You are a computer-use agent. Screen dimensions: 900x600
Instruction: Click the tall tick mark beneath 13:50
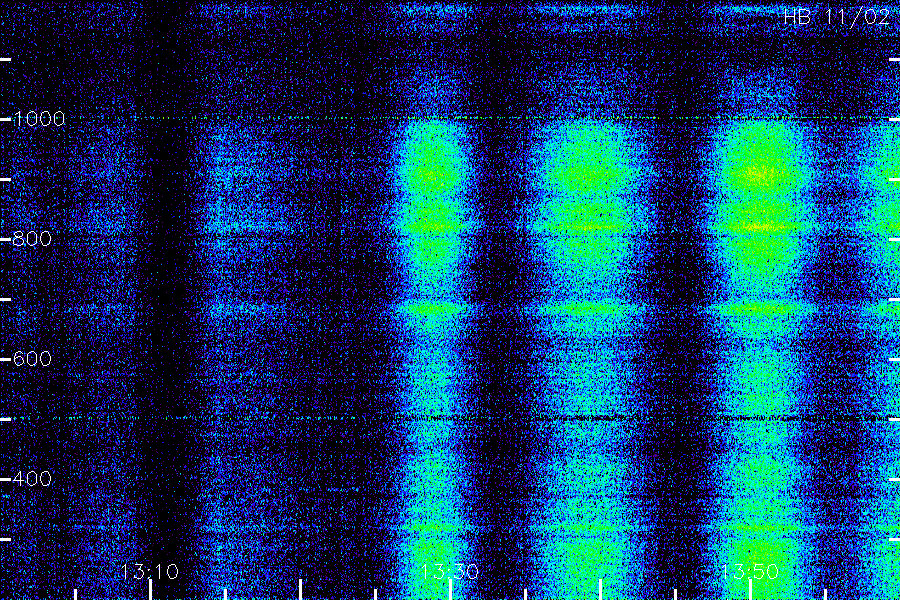tap(750, 590)
